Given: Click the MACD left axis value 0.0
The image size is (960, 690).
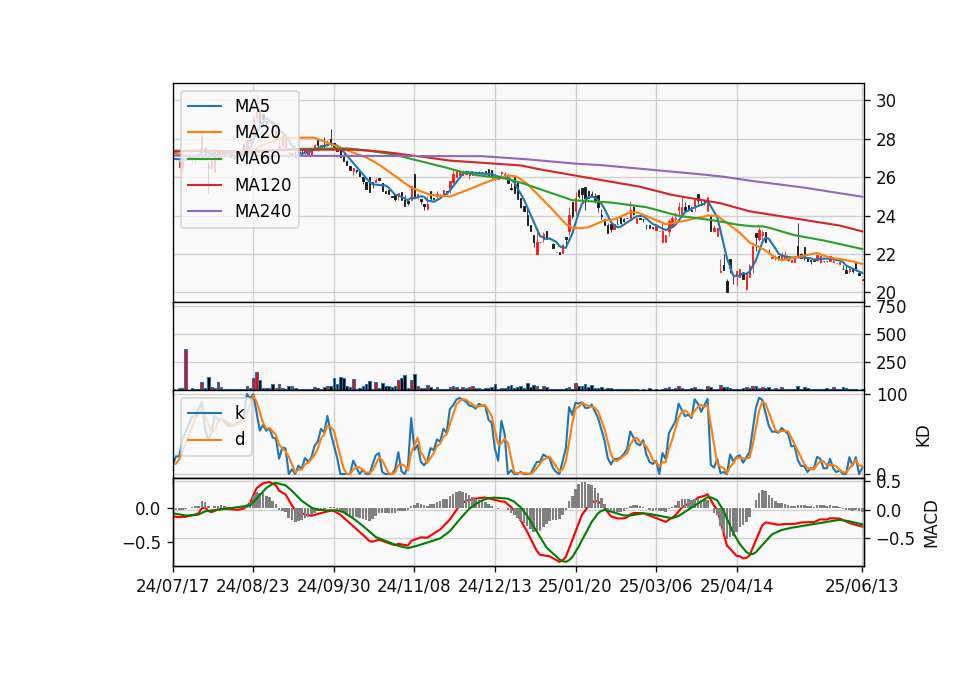Looking at the screenshot, I should click(148, 509).
